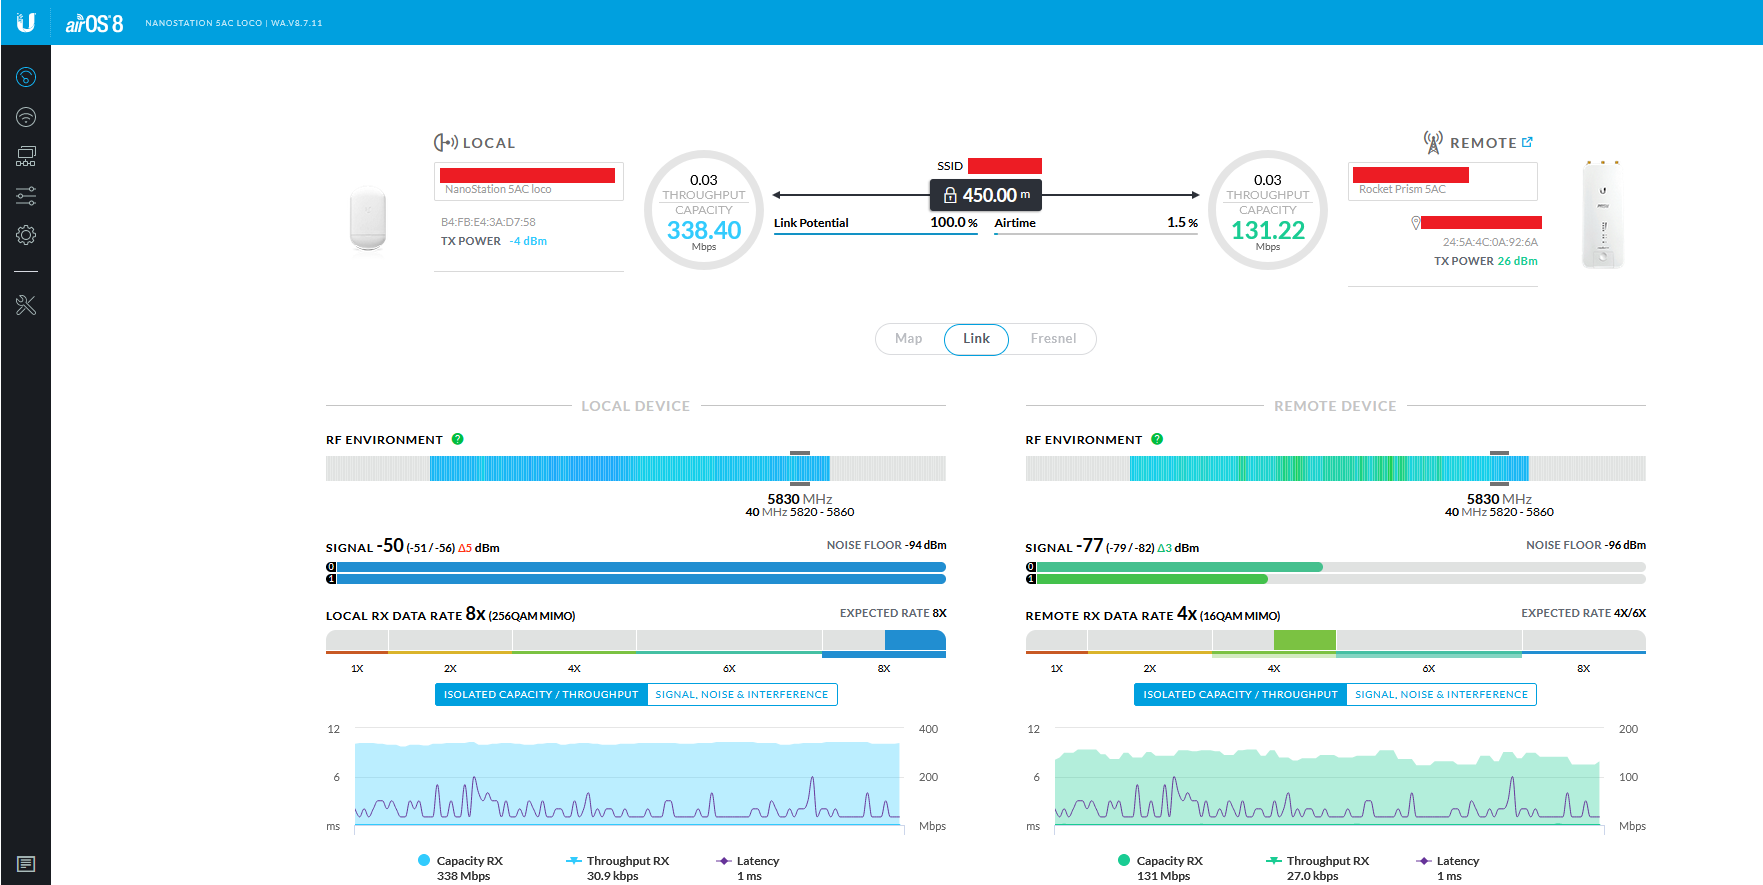This screenshot has width=1763, height=885.
Task: Switch to the Fresnel tab
Action: click(x=1053, y=339)
